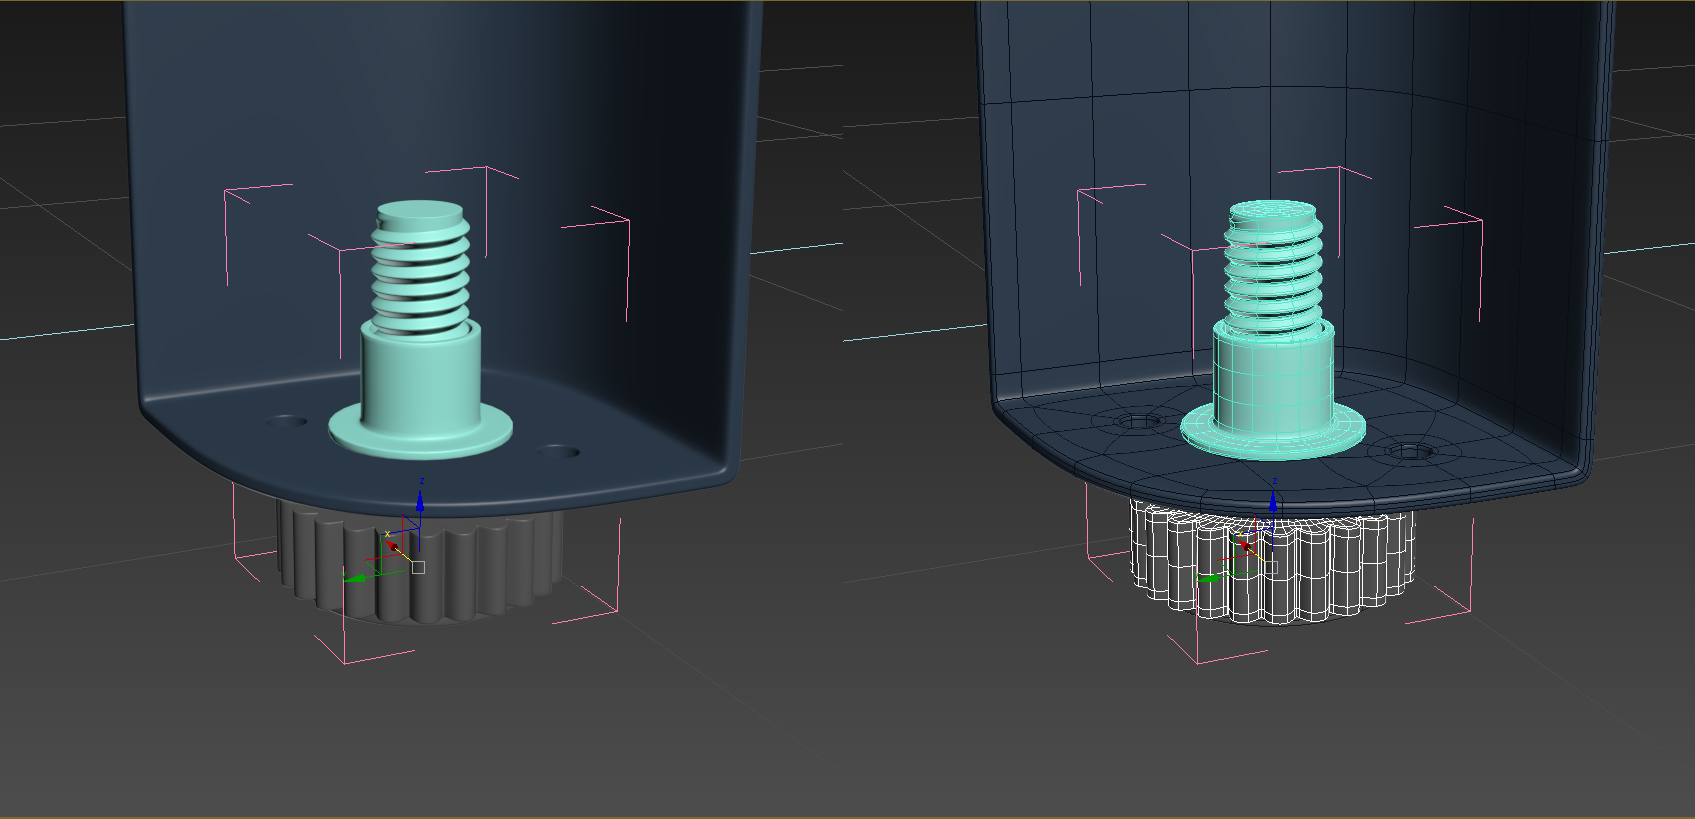Screen dimensions: 1695x819
Task: Click the white square gizmo handle in shaded view
Action: pos(418,567)
